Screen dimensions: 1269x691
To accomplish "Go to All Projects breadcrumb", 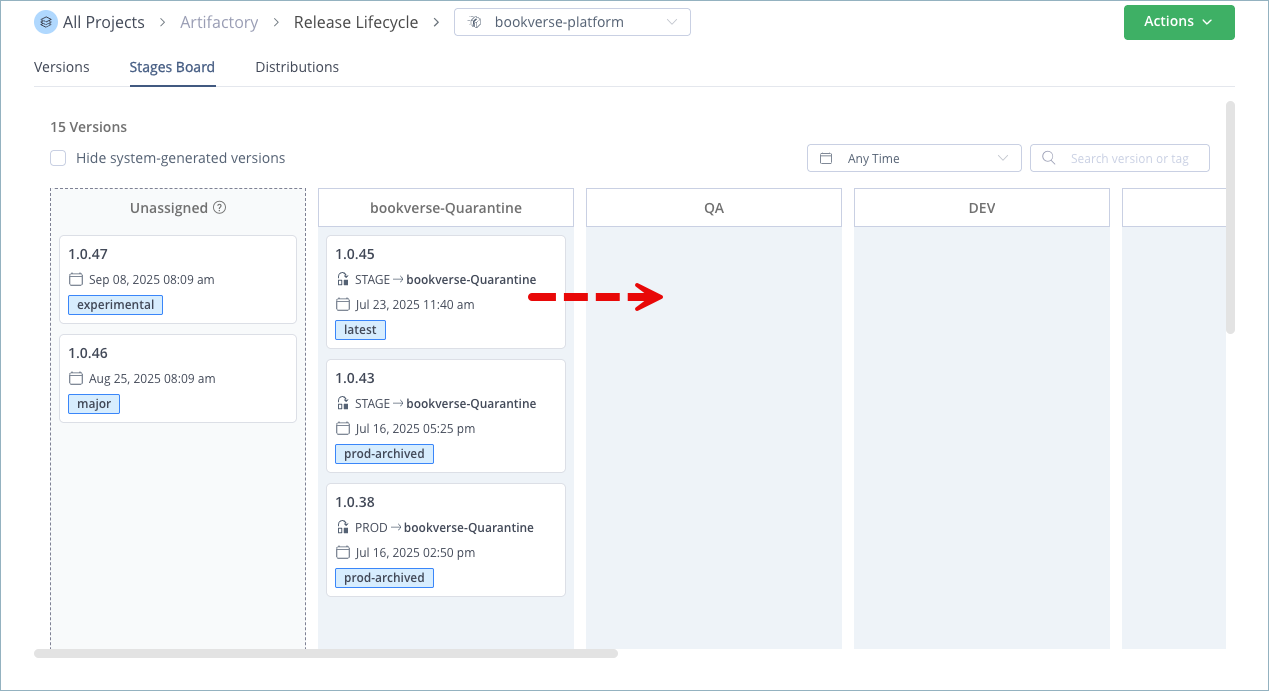I will 104,22.
